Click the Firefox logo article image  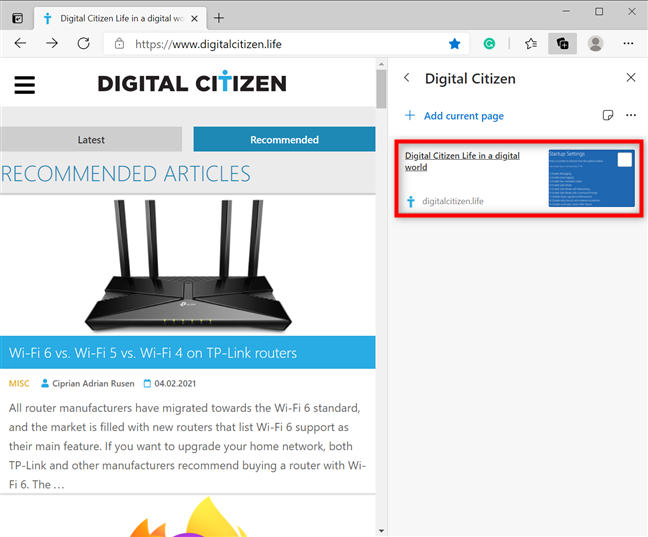[189, 517]
